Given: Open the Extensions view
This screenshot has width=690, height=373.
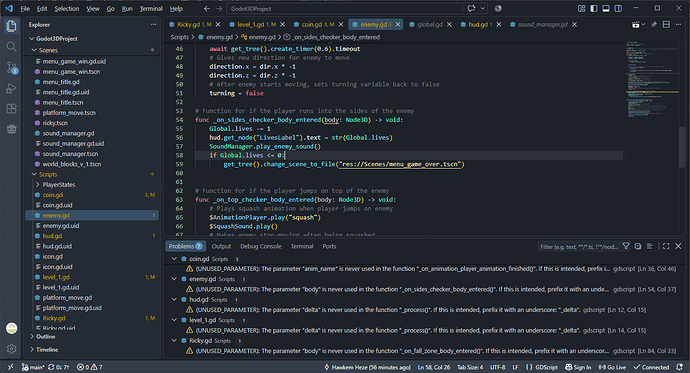Looking at the screenshot, I should [x=11, y=109].
